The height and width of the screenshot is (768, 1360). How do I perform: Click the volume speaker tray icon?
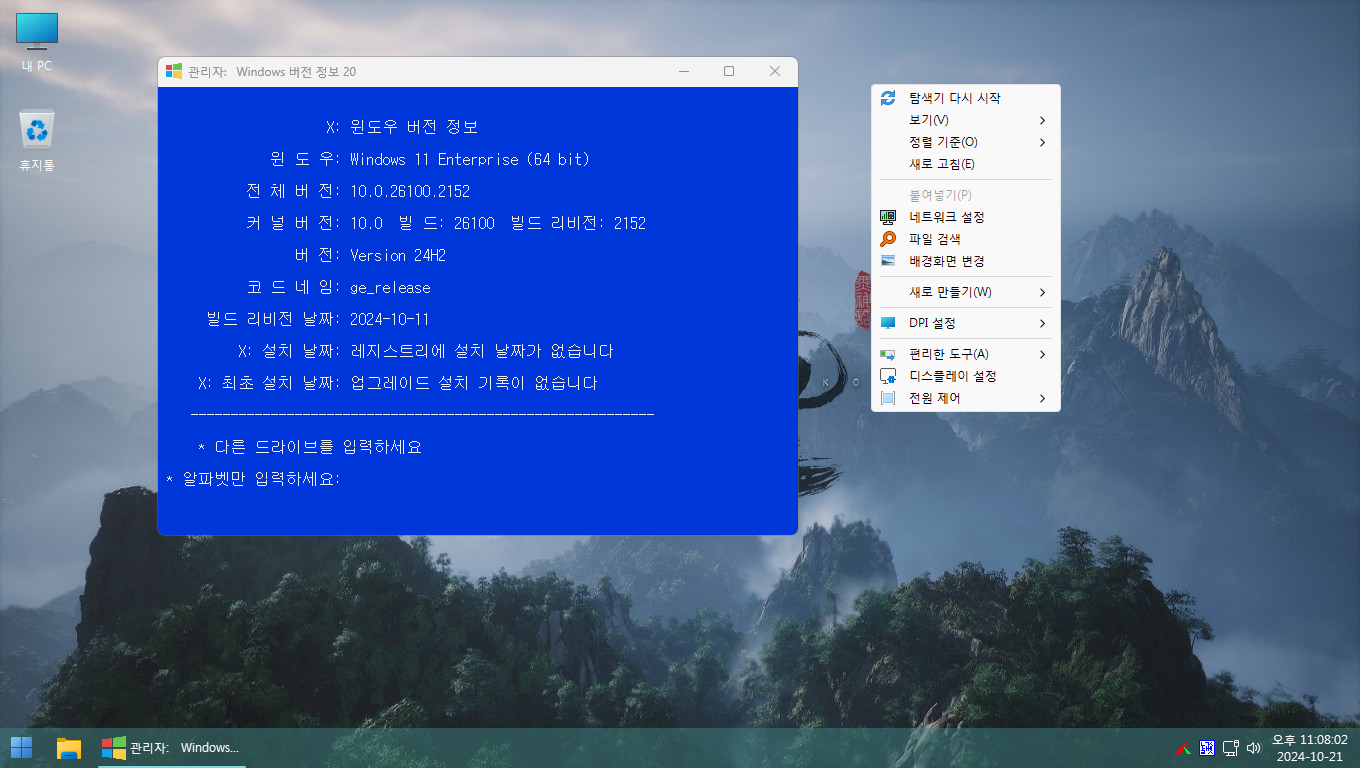(x=1254, y=748)
